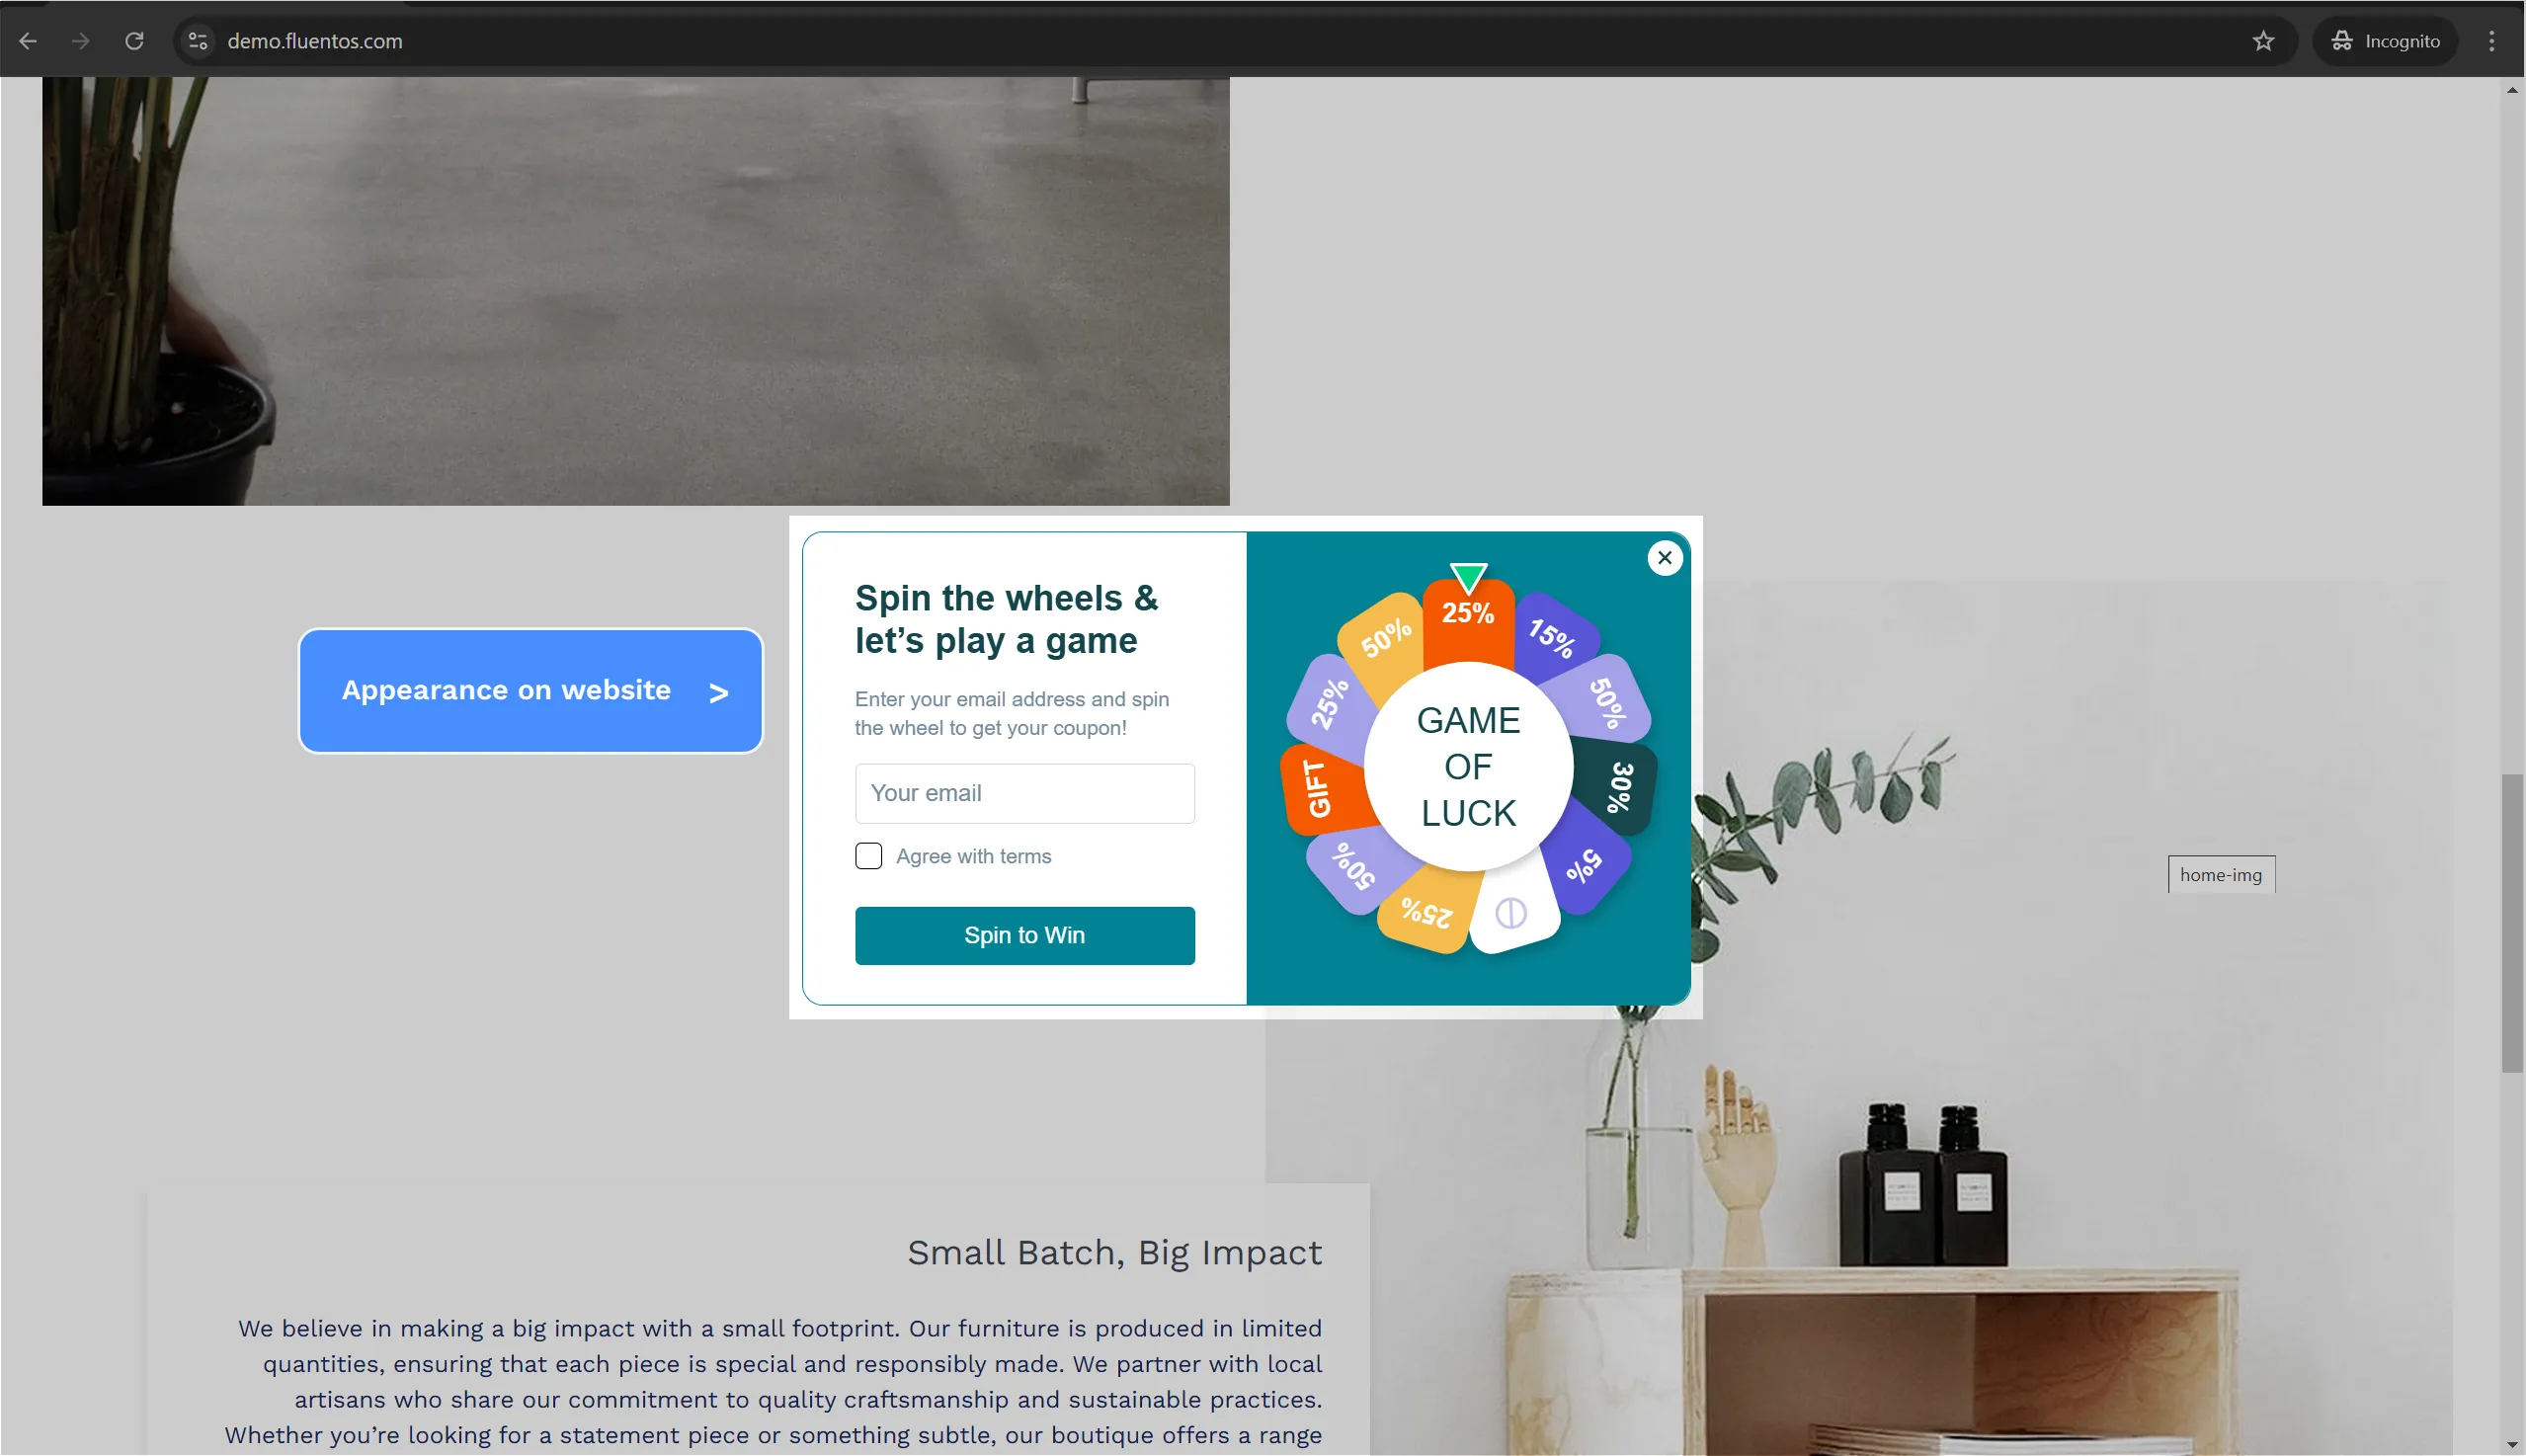Click the forward navigation arrow
The height and width of the screenshot is (1456, 2526).
(x=82, y=40)
